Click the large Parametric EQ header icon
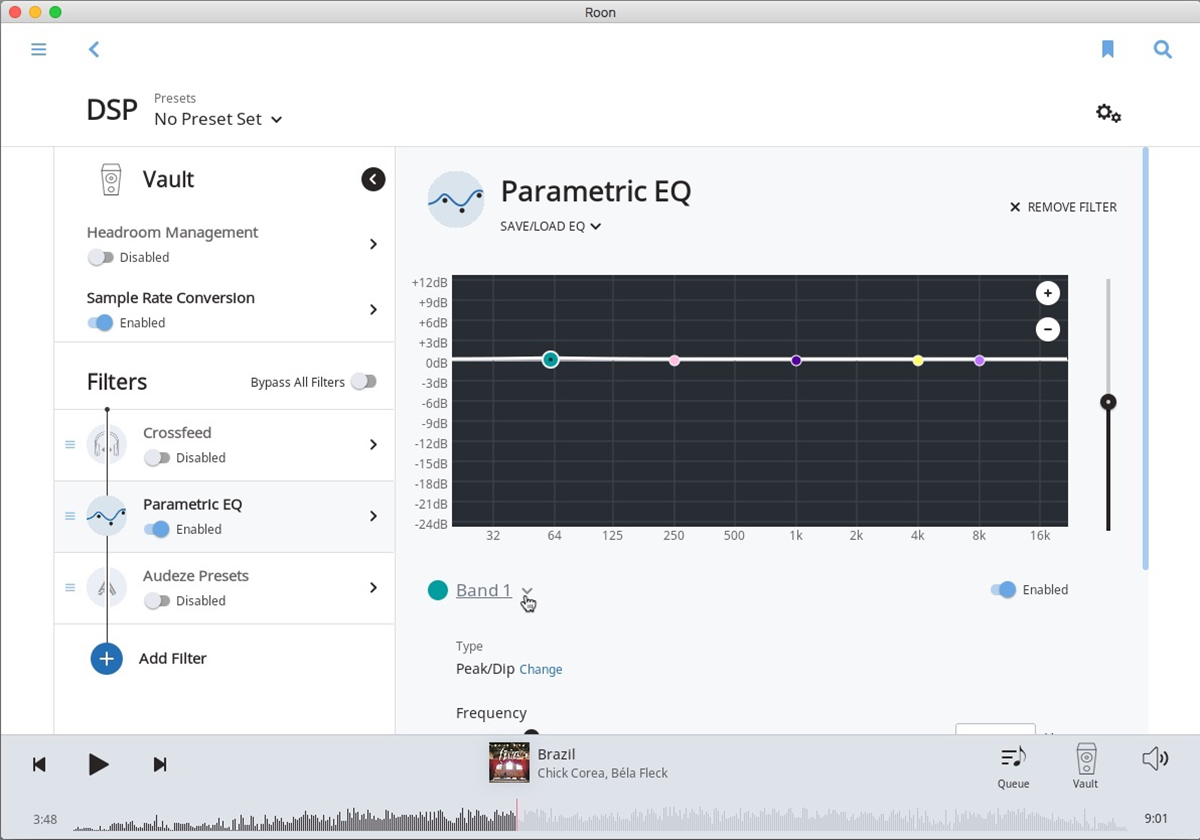The height and width of the screenshot is (840, 1200). 455,199
